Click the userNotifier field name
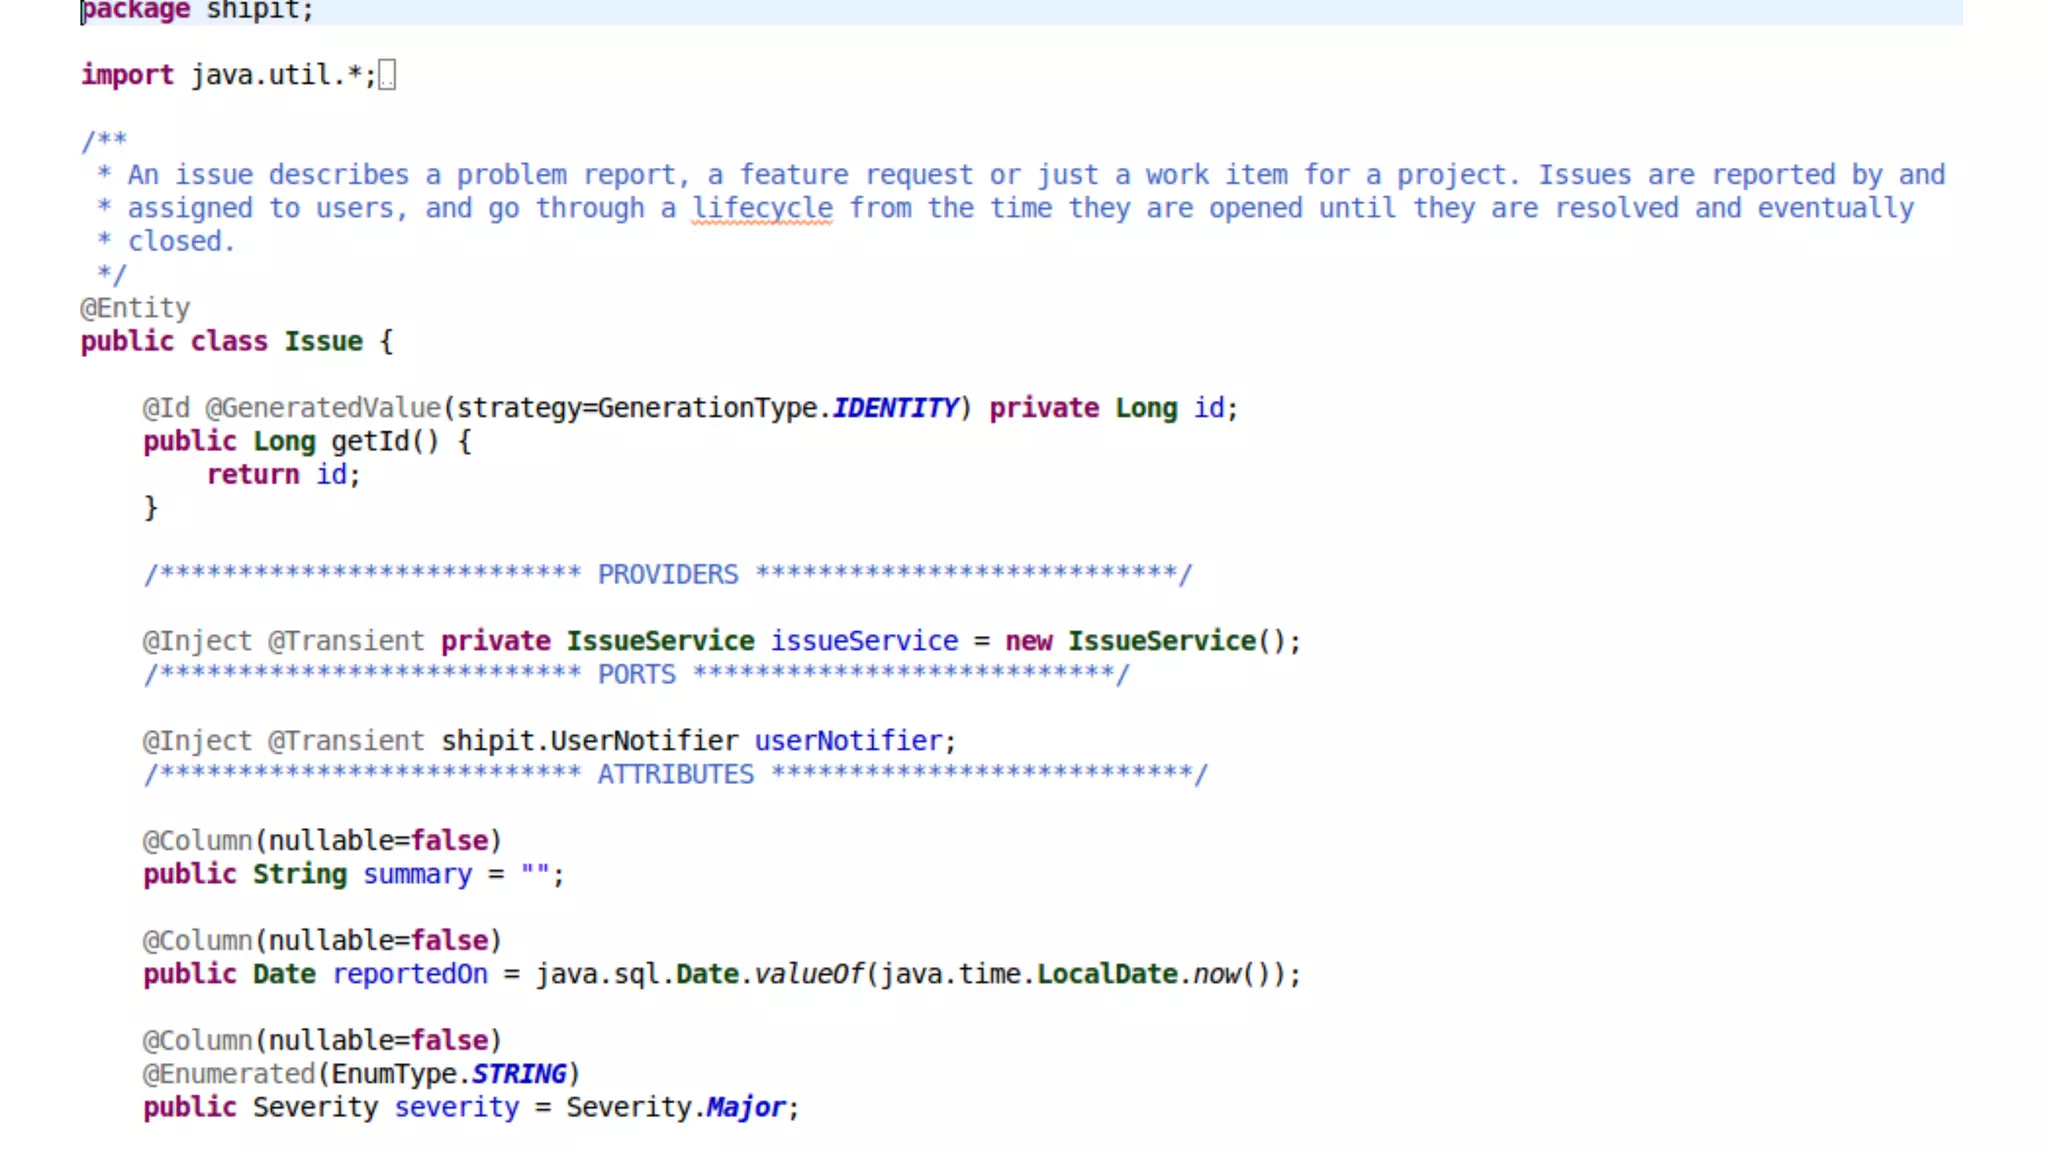Screen dimensions: 2048x1152 point(849,741)
